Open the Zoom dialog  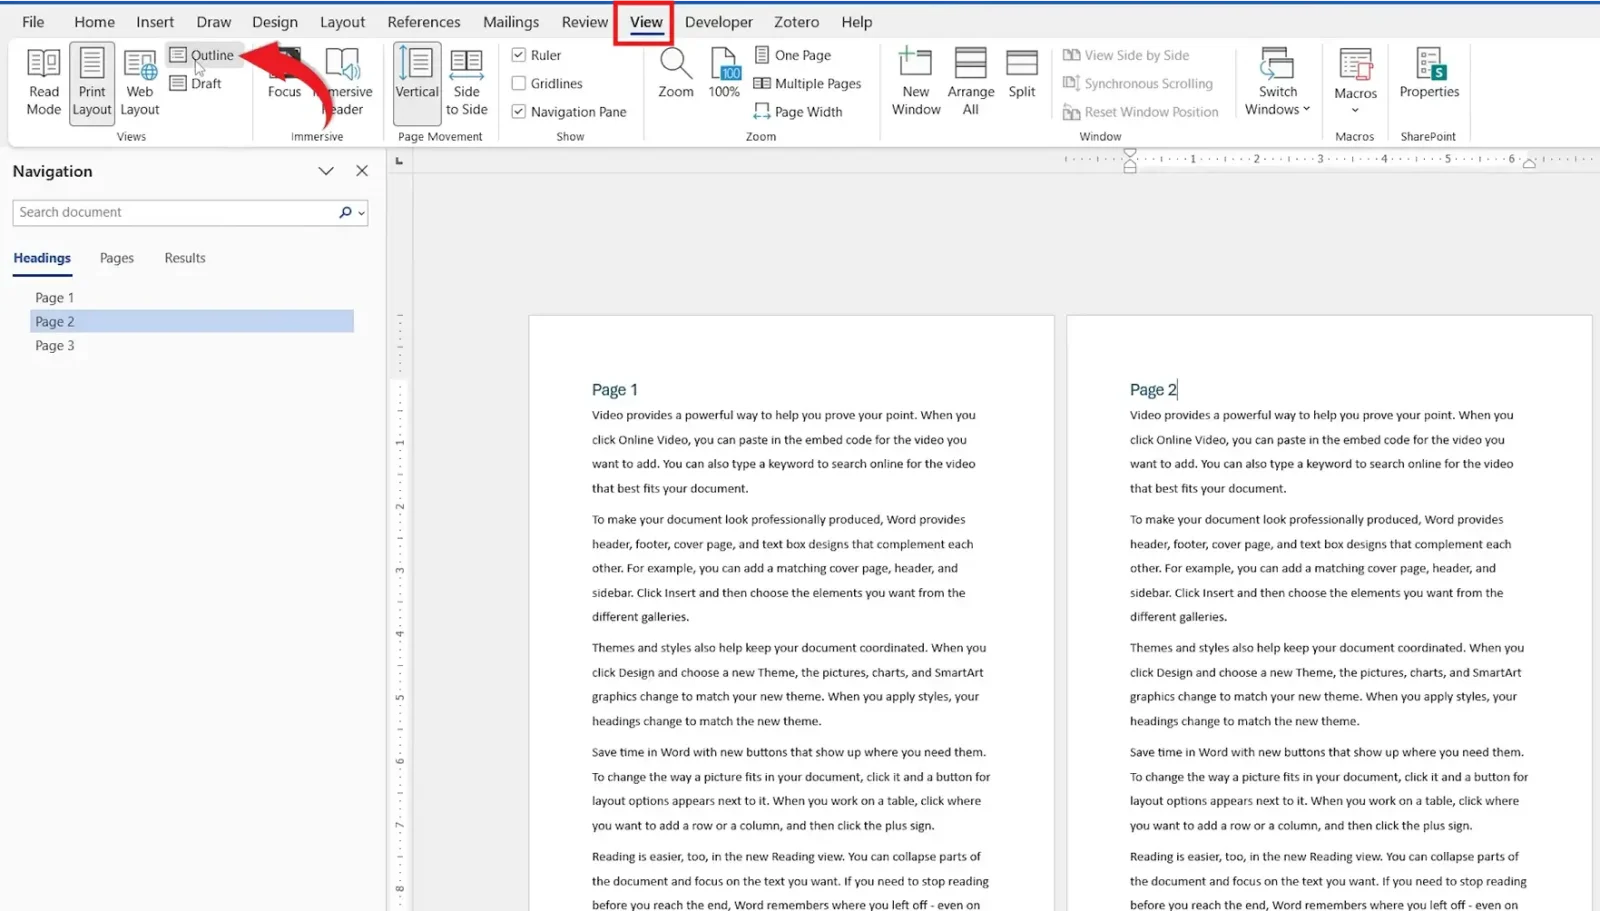click(676, 73)
